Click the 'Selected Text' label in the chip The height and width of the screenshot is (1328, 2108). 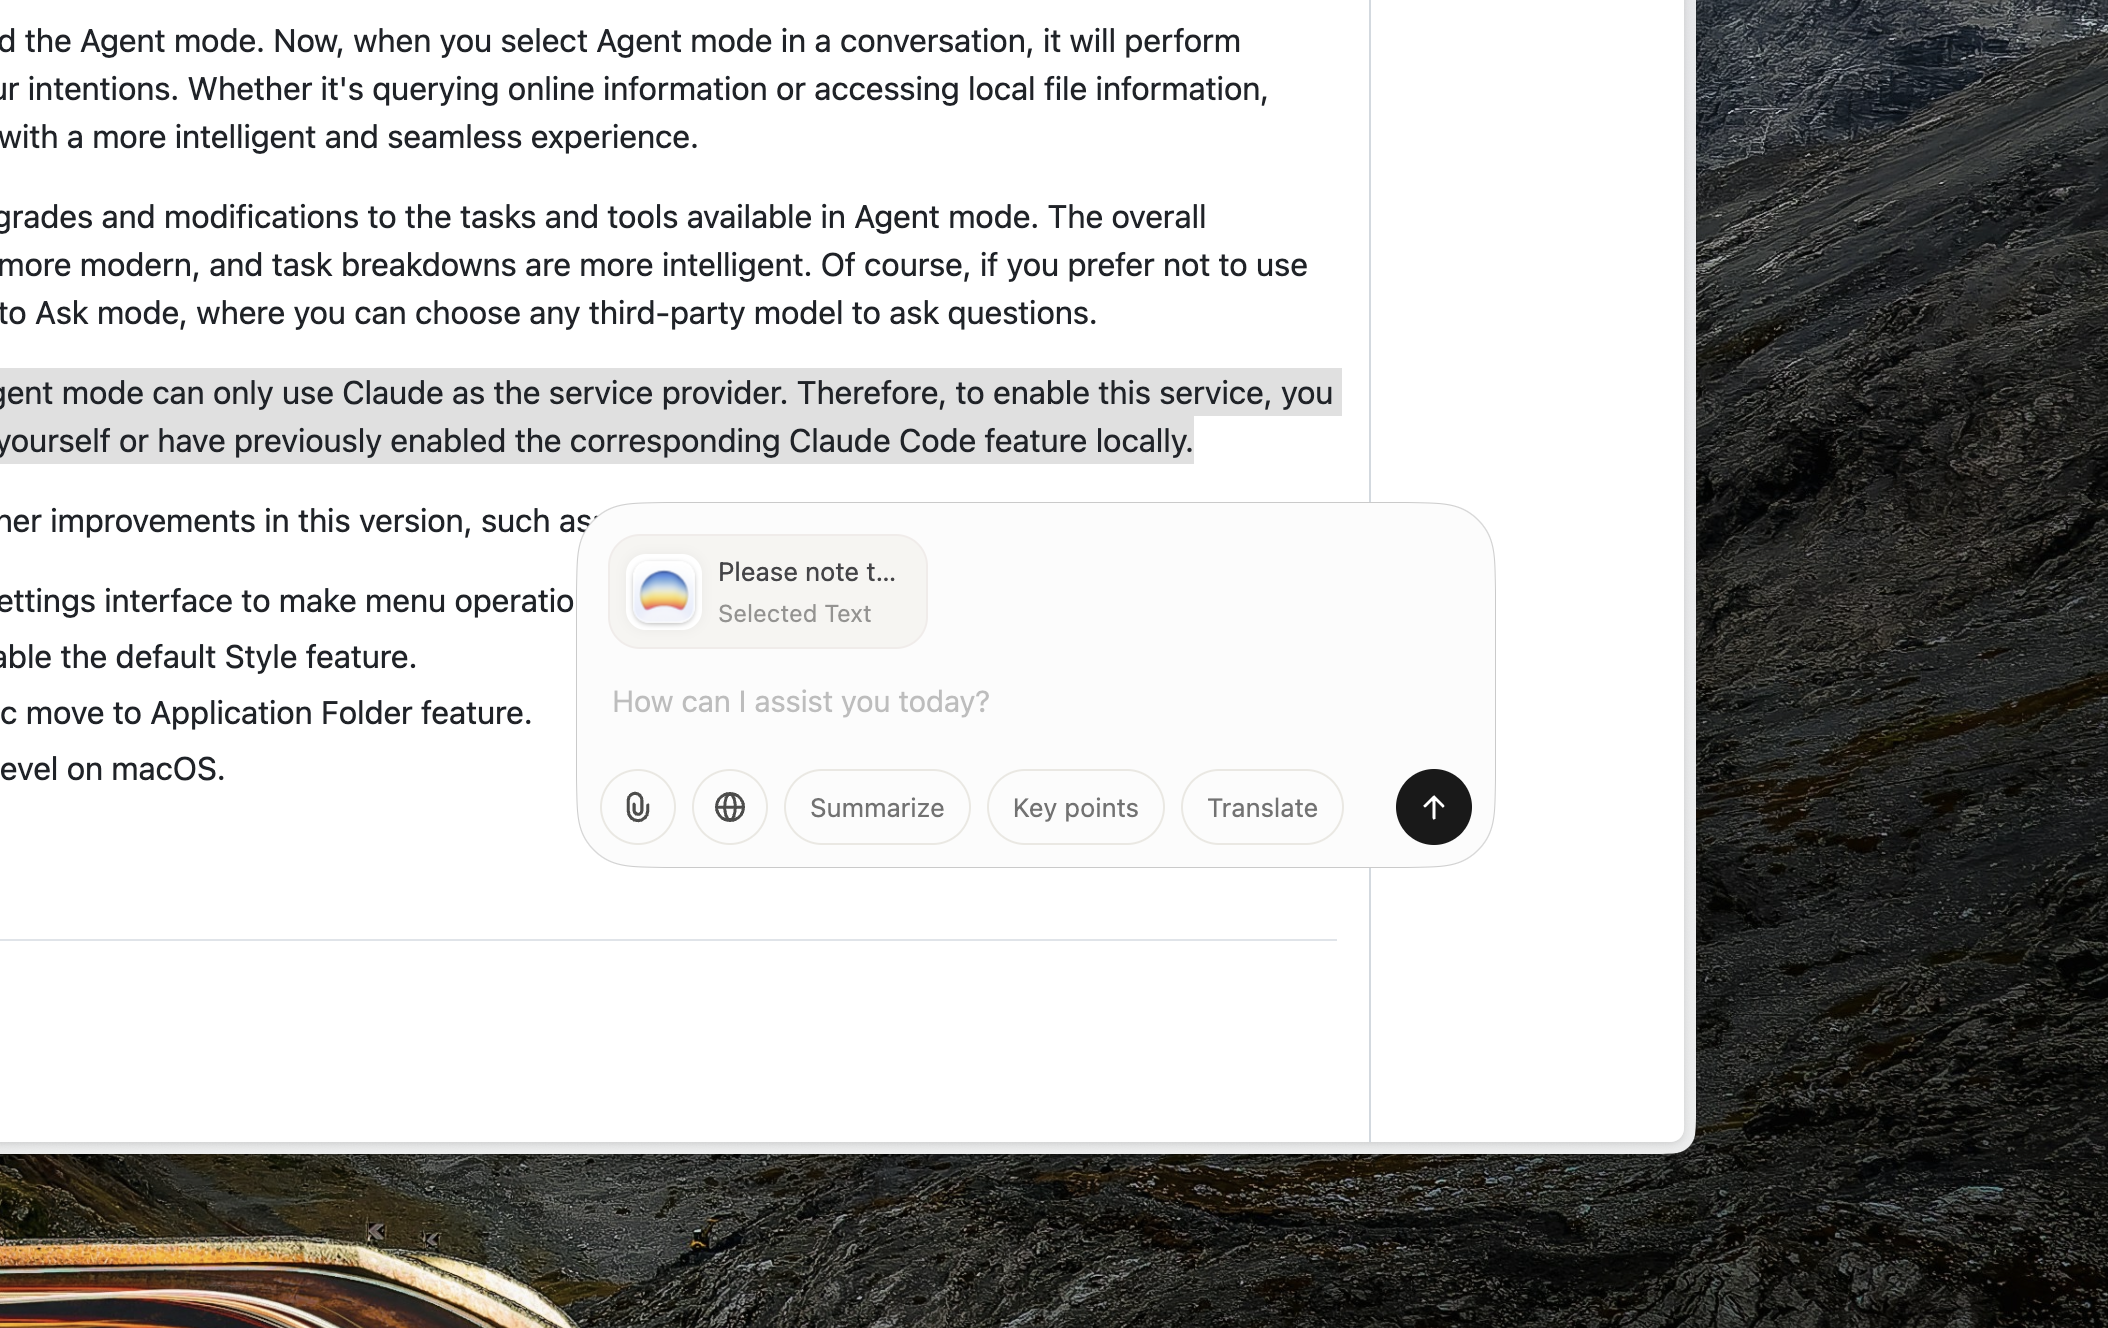[x=794, y=614]
